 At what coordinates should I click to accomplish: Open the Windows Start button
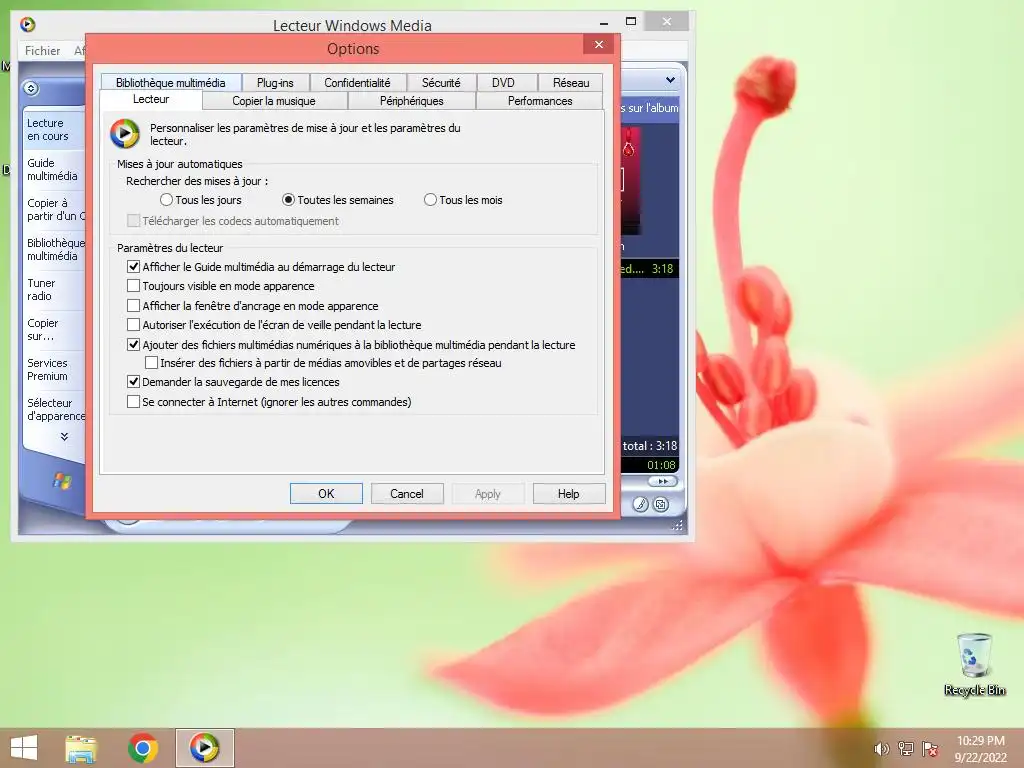[x=24, y=748]
